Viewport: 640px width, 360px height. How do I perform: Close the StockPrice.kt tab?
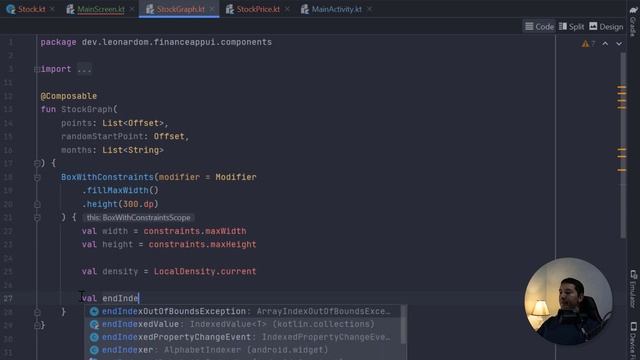pyautogui.click(x=287, y=9)
